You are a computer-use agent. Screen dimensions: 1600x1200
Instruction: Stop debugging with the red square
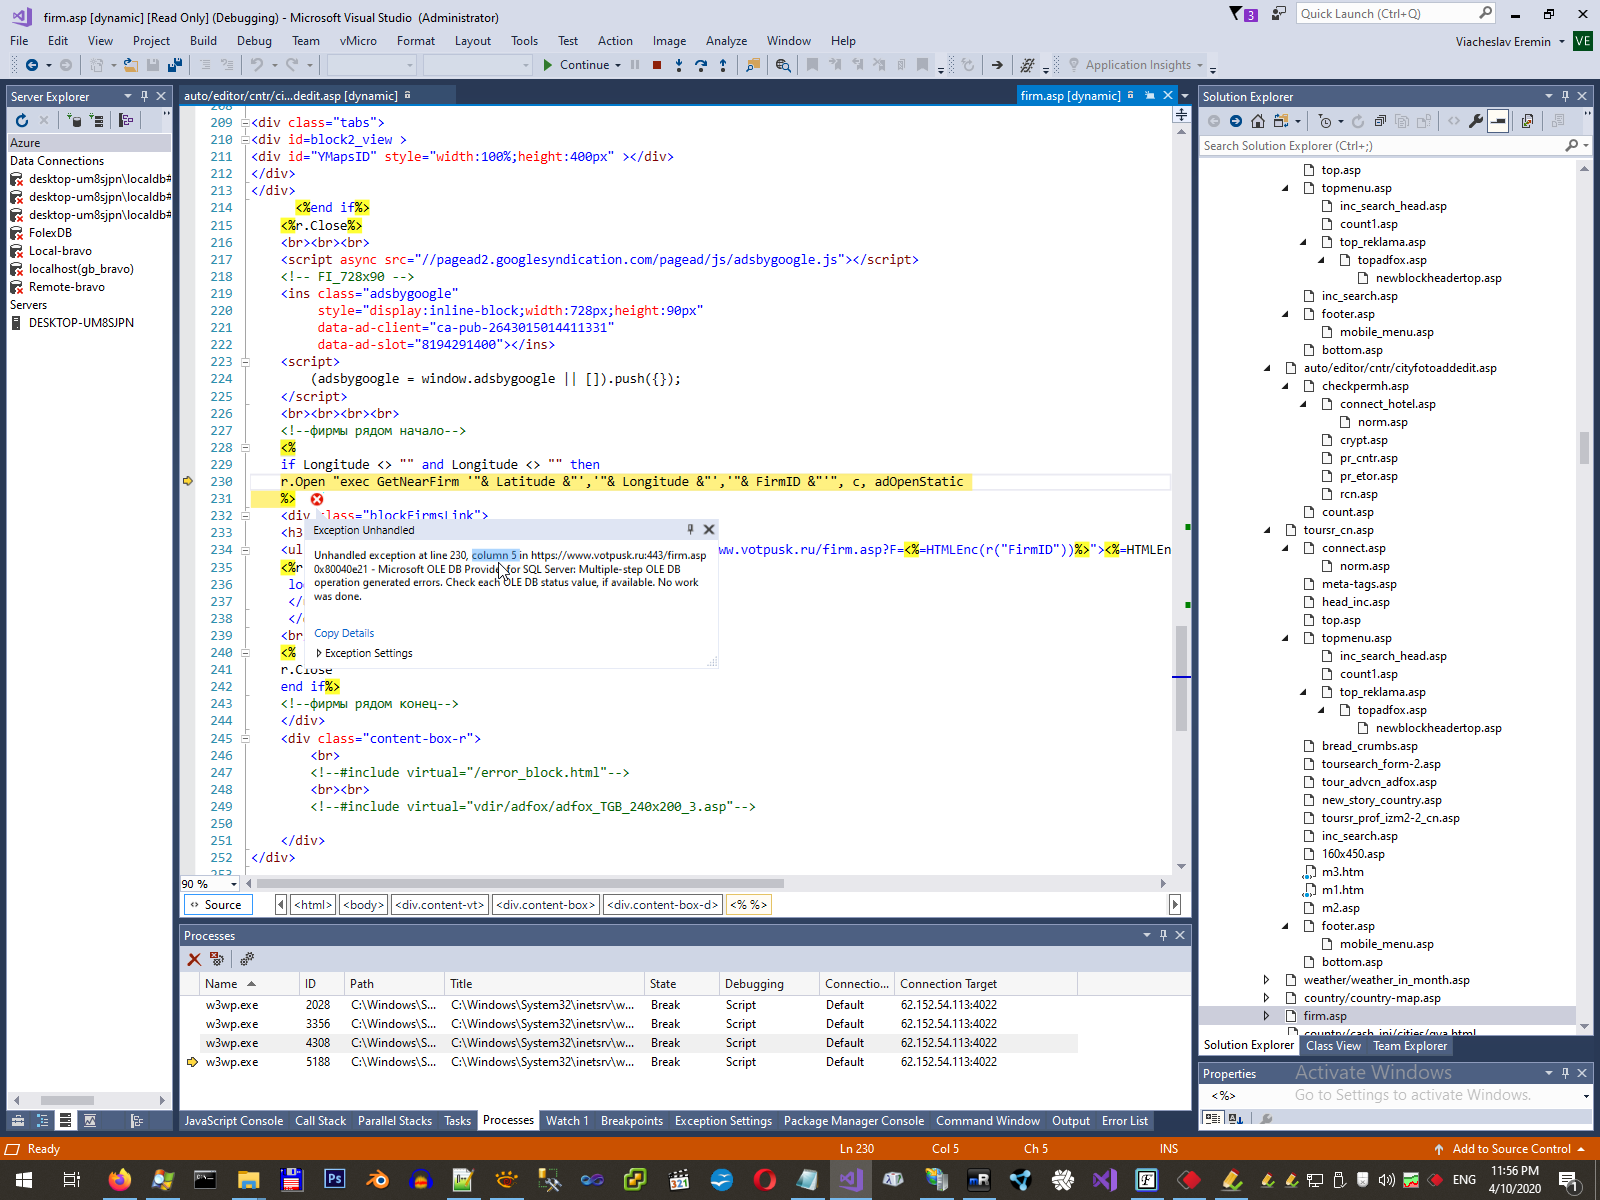[x=657, y=65]
